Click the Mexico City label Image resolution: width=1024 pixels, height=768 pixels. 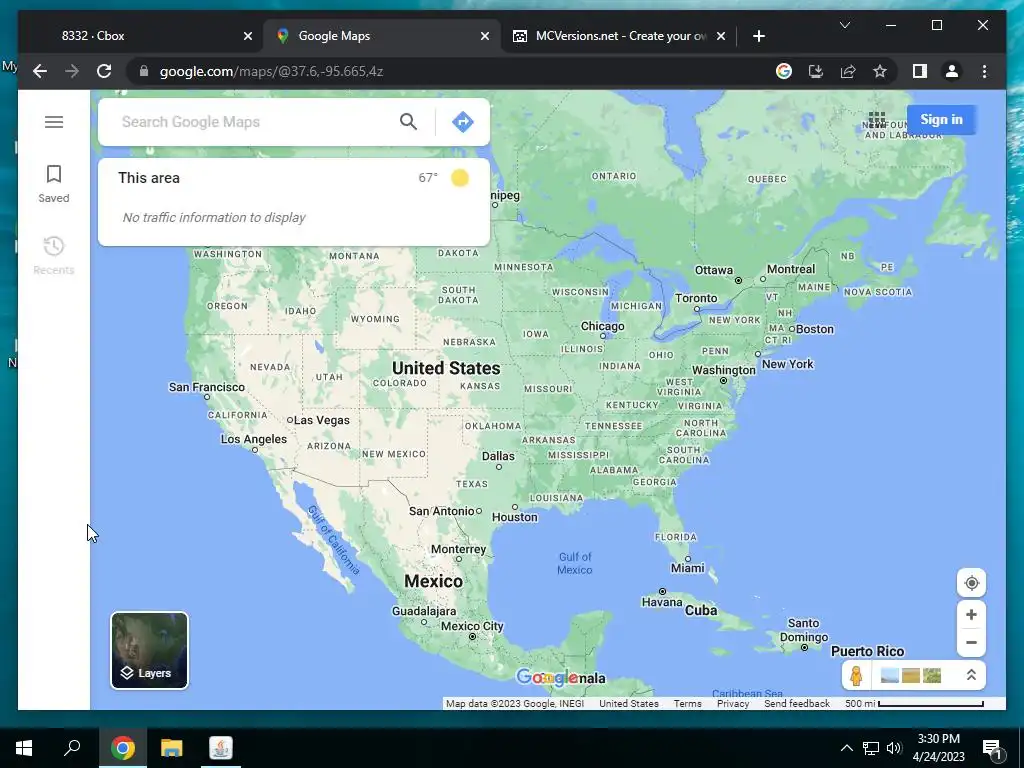(472, 626)
